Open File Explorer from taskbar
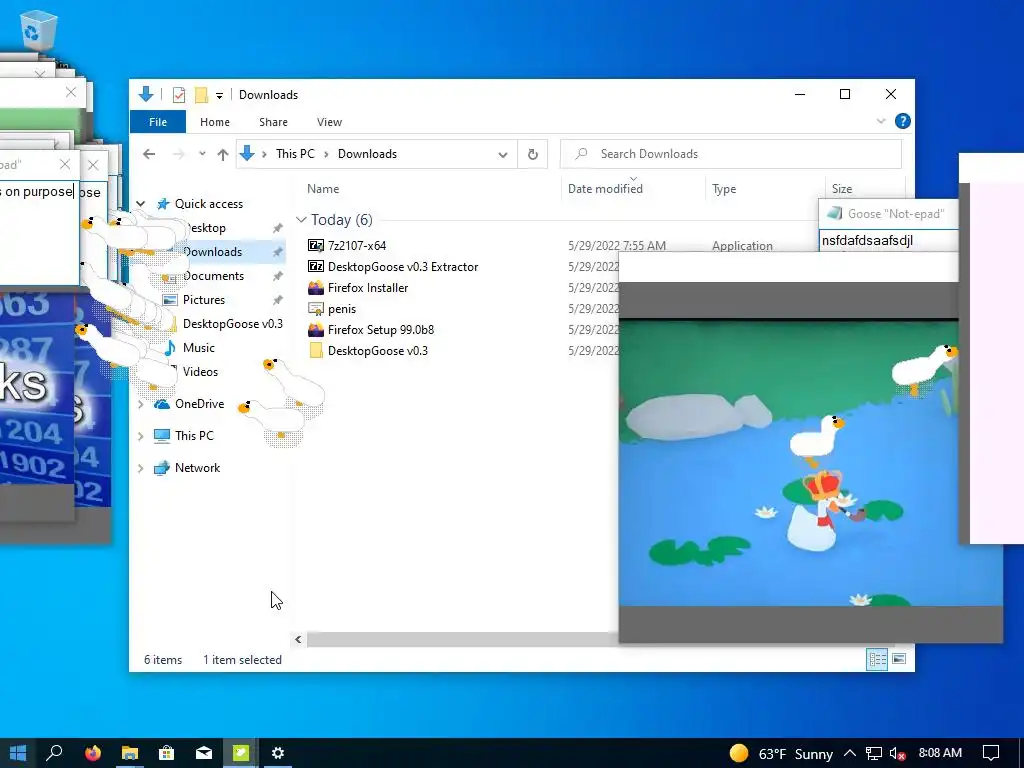 pyautogui.click(x=130, y=753)
